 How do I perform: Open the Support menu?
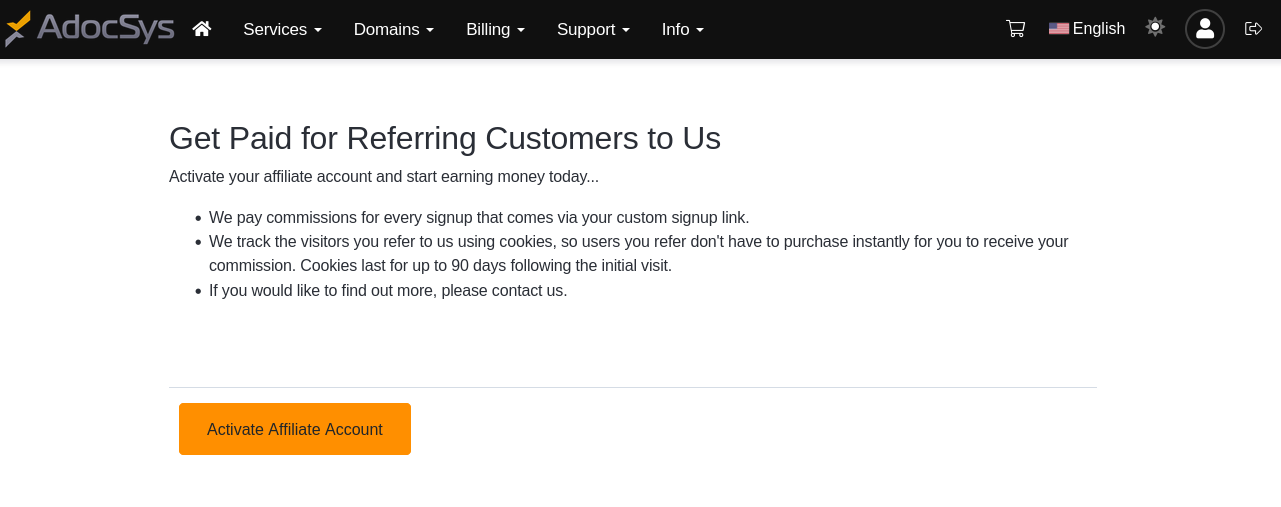click(593, 30)
